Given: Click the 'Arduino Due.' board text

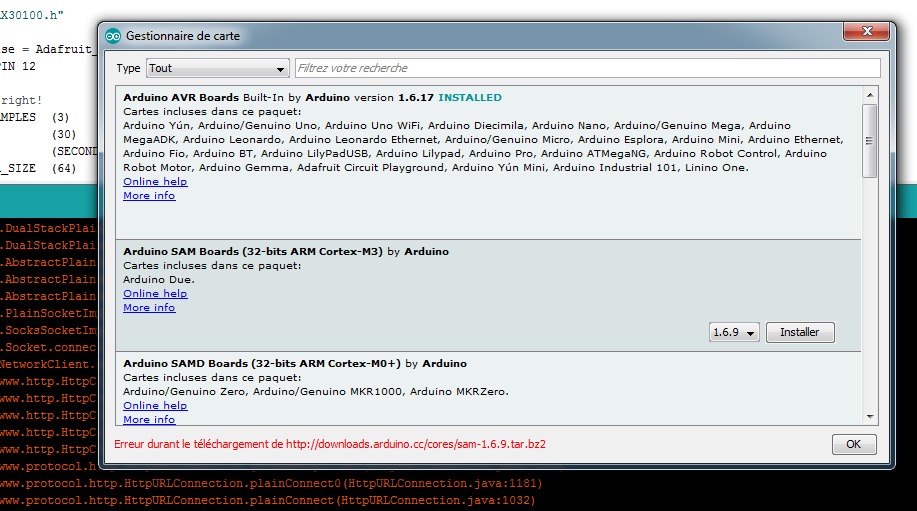Looking at the screenshot, I should pyautogui.click(x=159, y=279).
